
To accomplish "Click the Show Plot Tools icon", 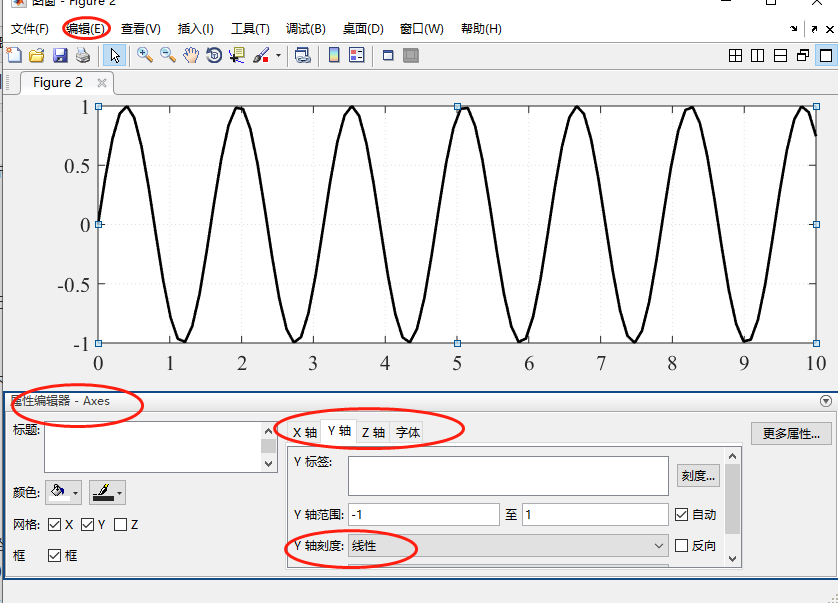I will click(411, 55).
